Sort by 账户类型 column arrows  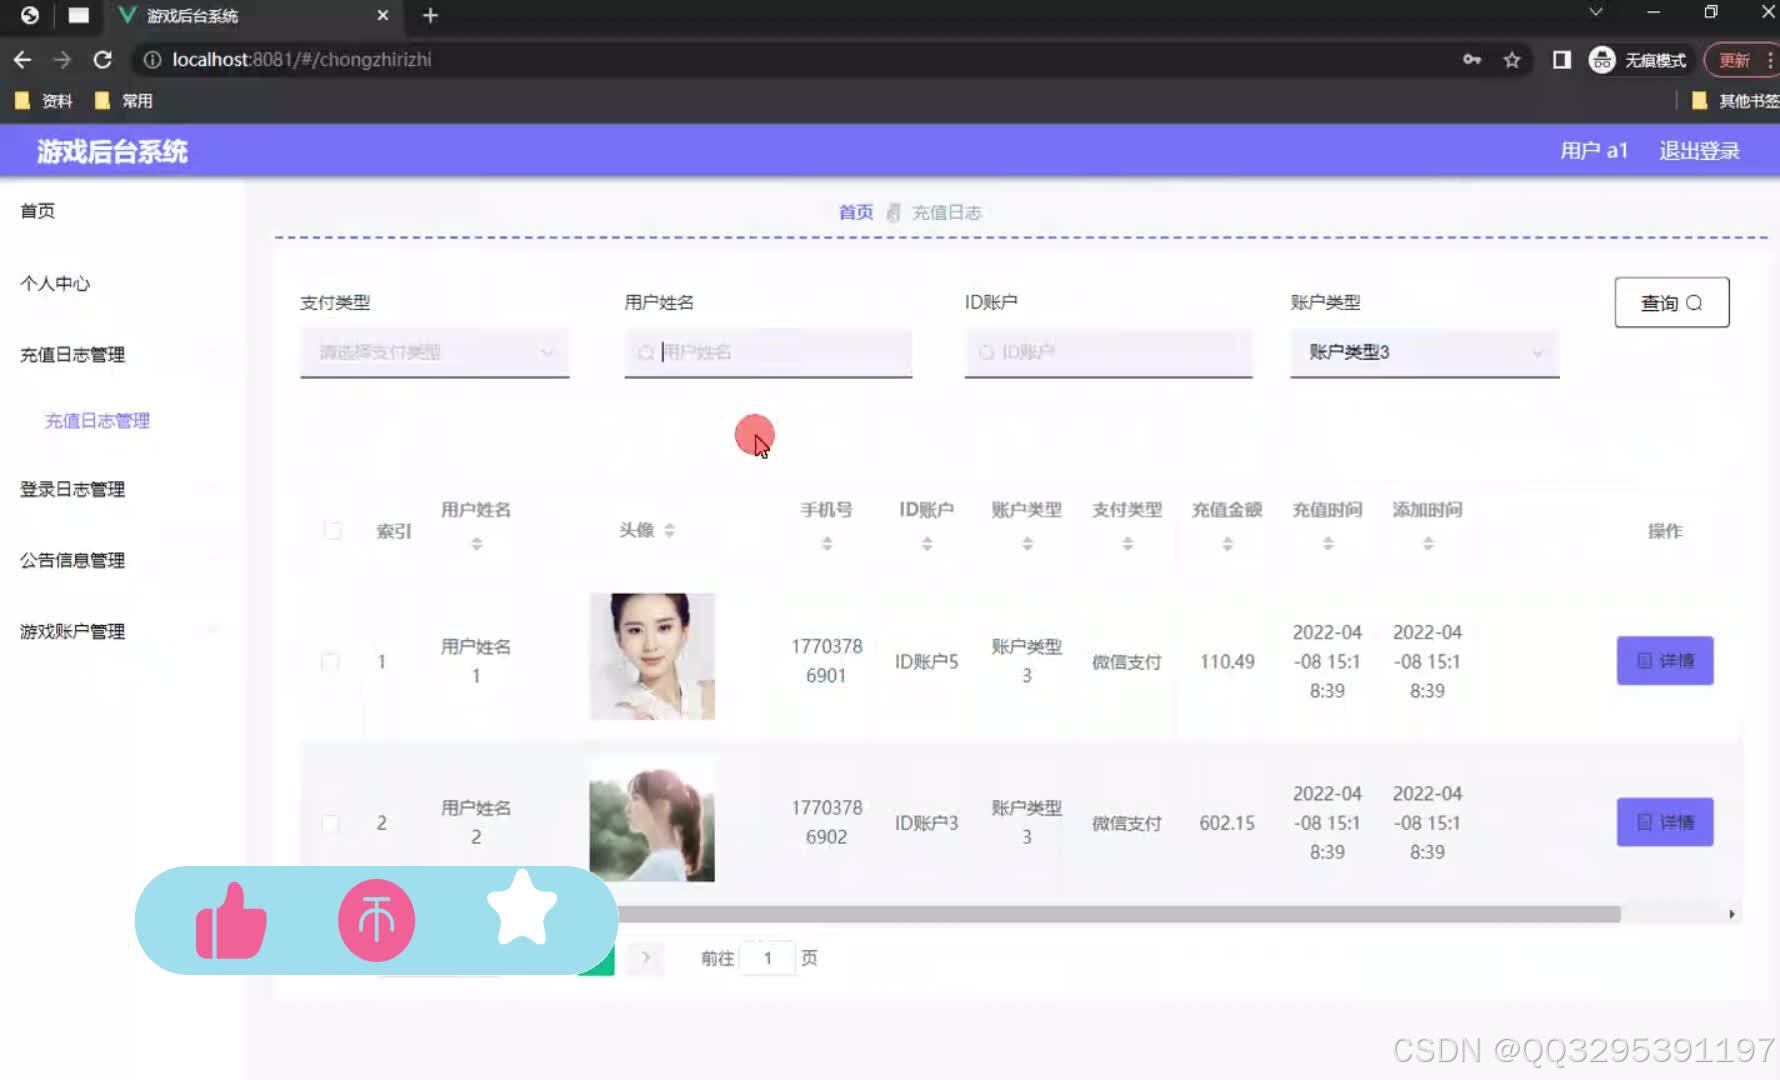point(1027,544)
